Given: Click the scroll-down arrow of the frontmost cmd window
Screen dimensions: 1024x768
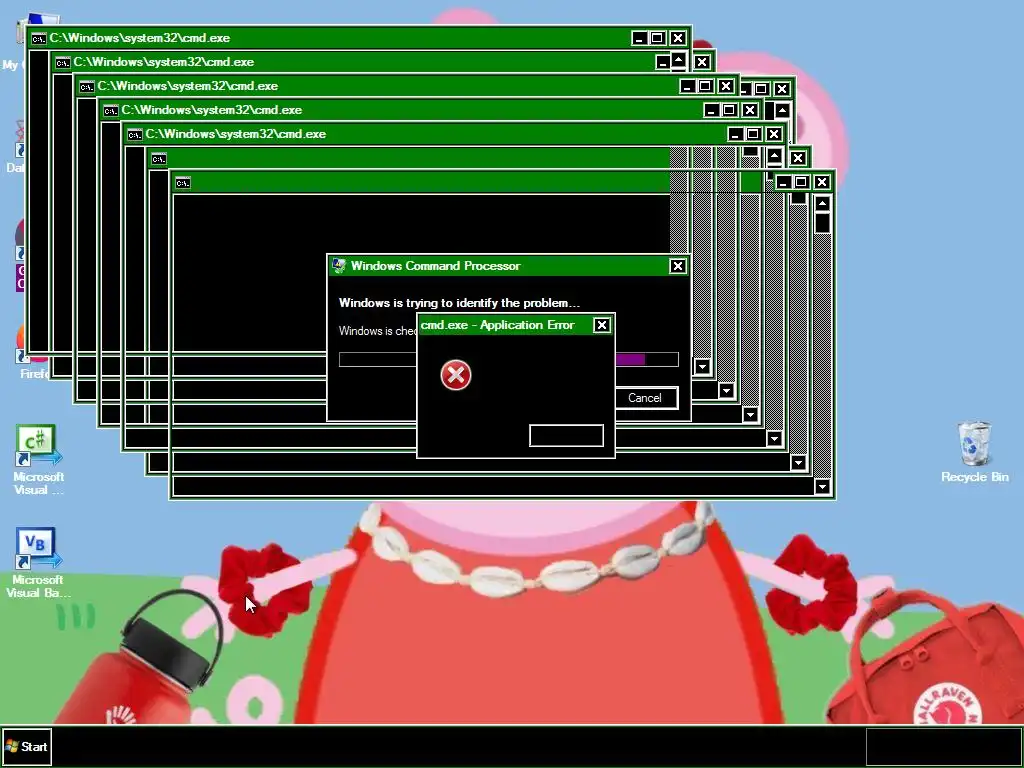Looking at the screenshot, I should tap(822, 487).
